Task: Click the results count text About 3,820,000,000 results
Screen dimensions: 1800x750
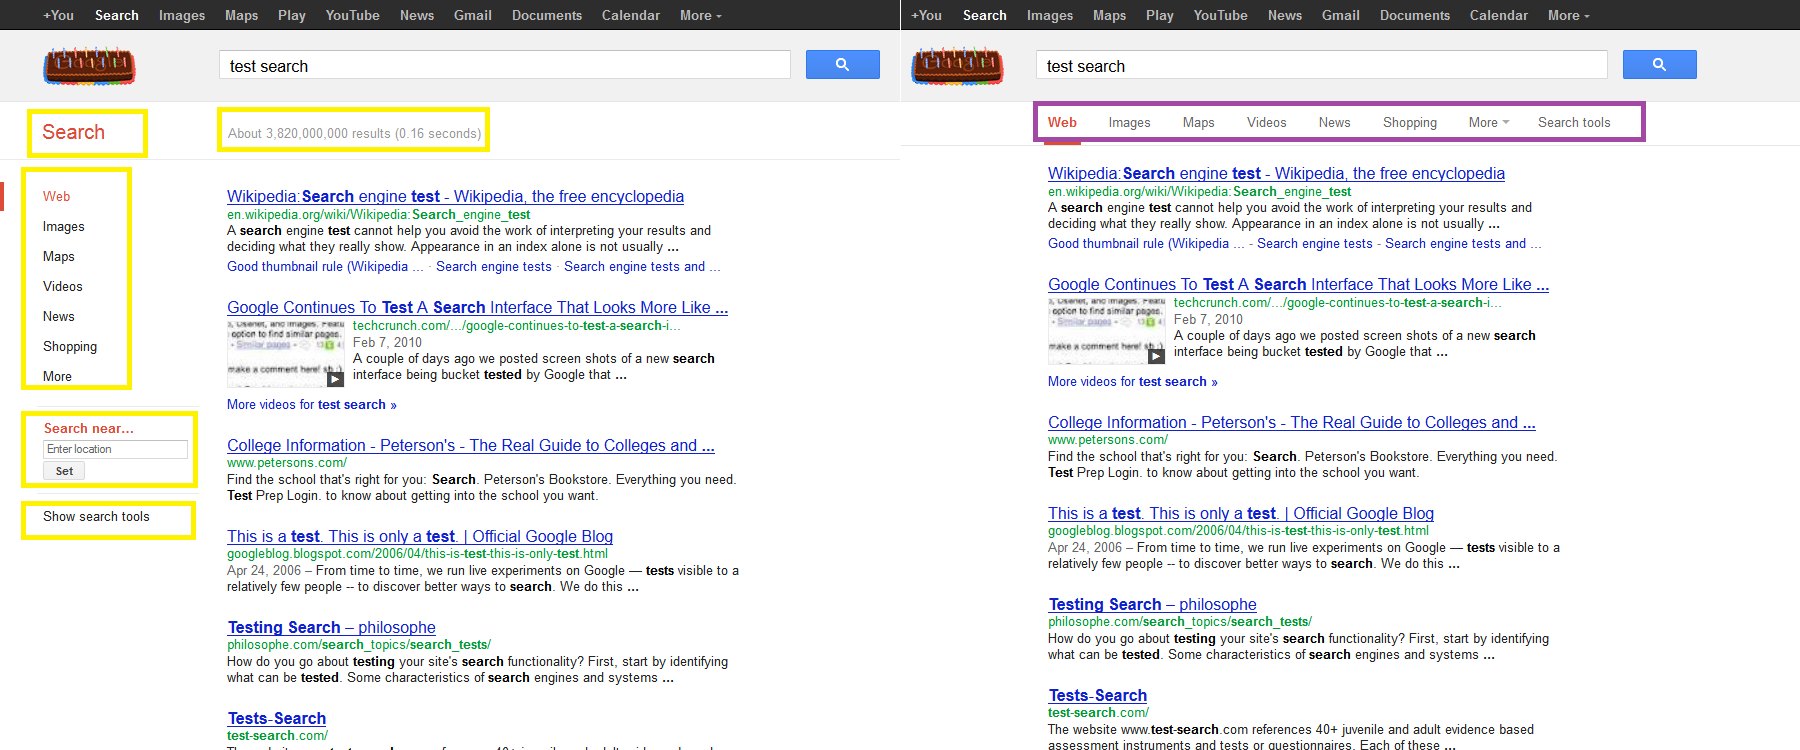Action: (354, 133)
